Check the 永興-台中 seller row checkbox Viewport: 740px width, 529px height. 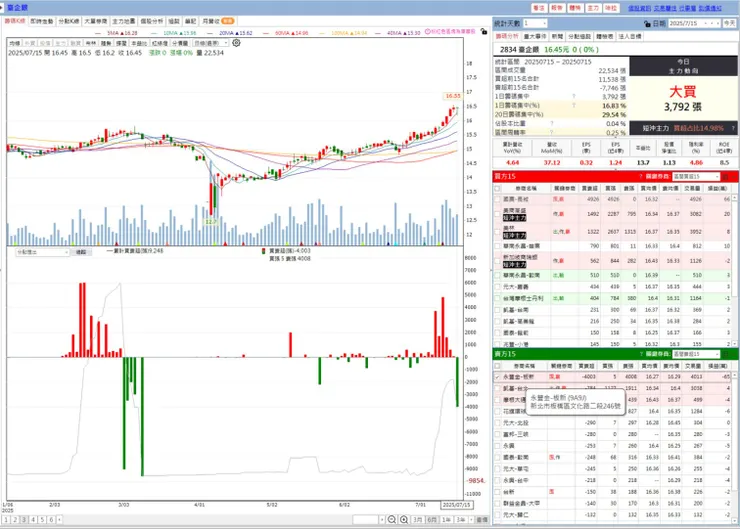[x=497, y=480]
